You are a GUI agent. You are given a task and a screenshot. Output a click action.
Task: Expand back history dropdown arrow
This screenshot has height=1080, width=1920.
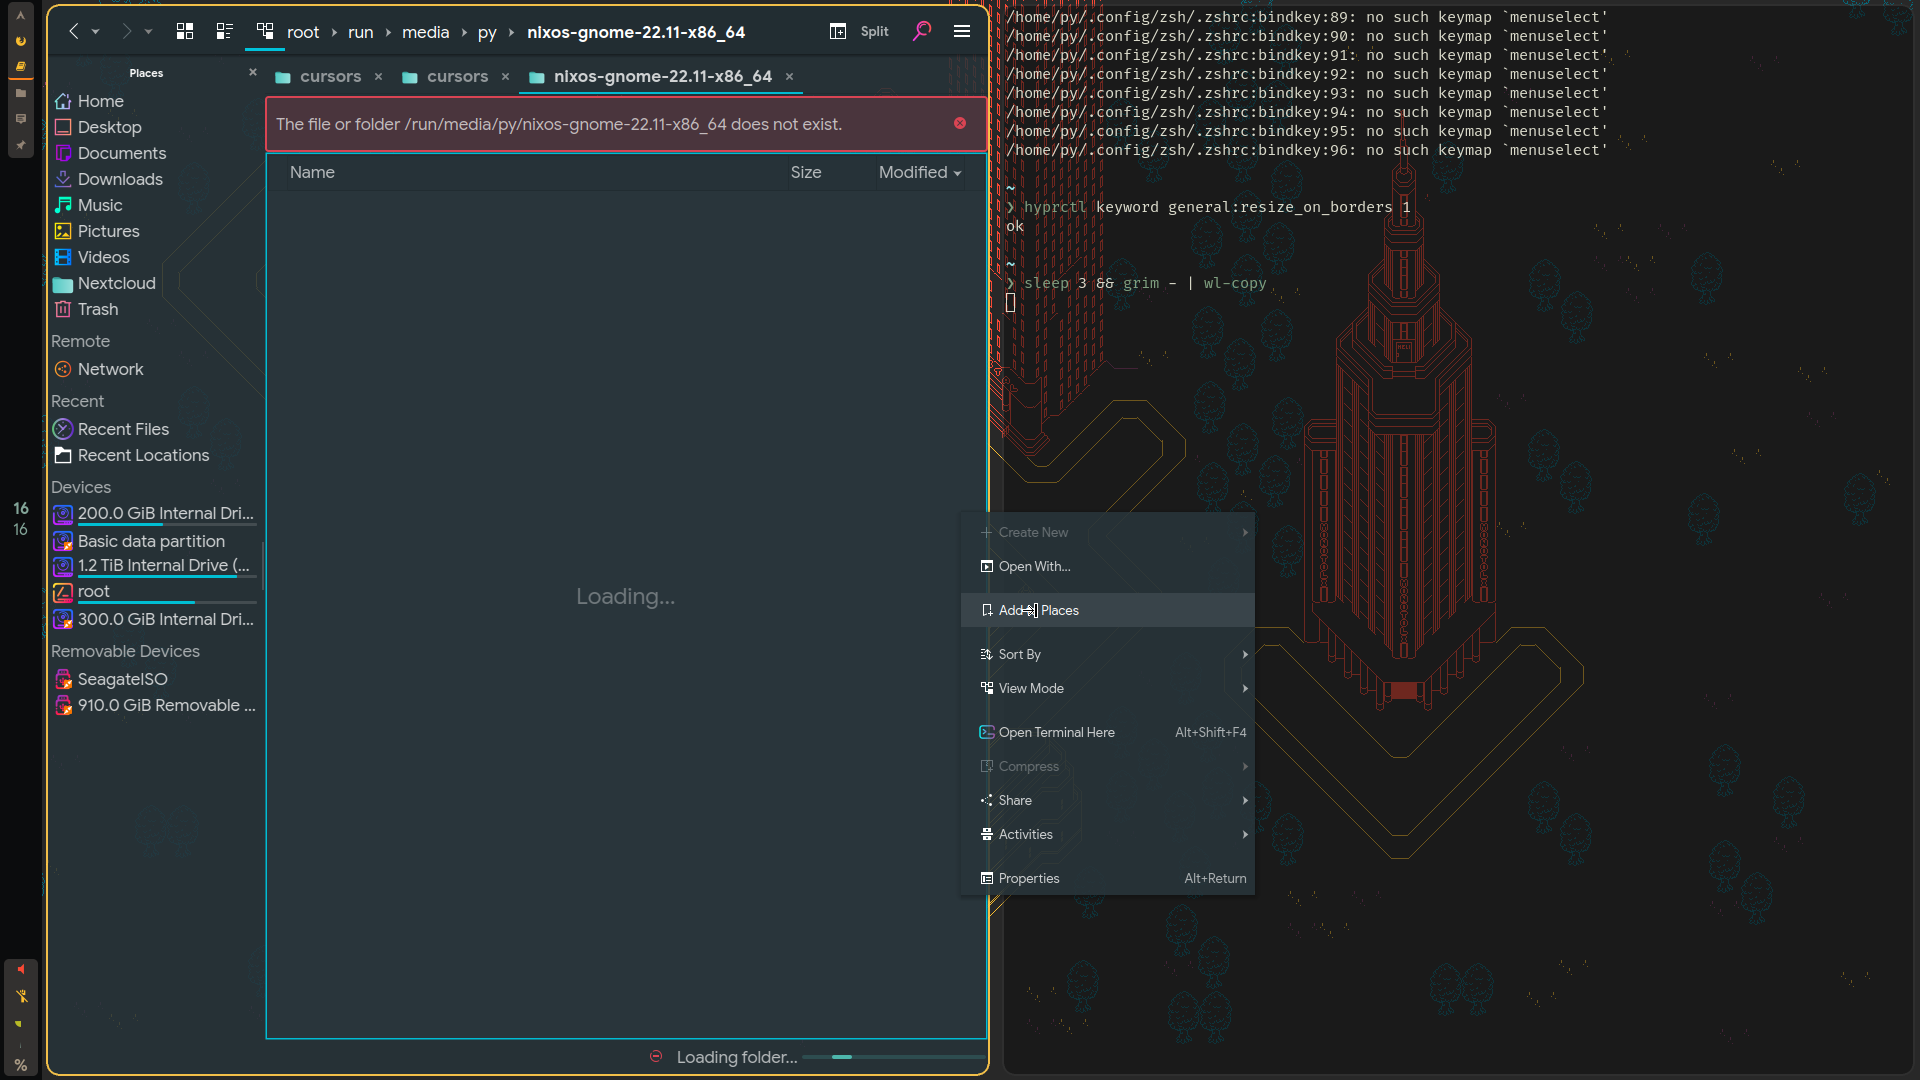pos(96,32)
